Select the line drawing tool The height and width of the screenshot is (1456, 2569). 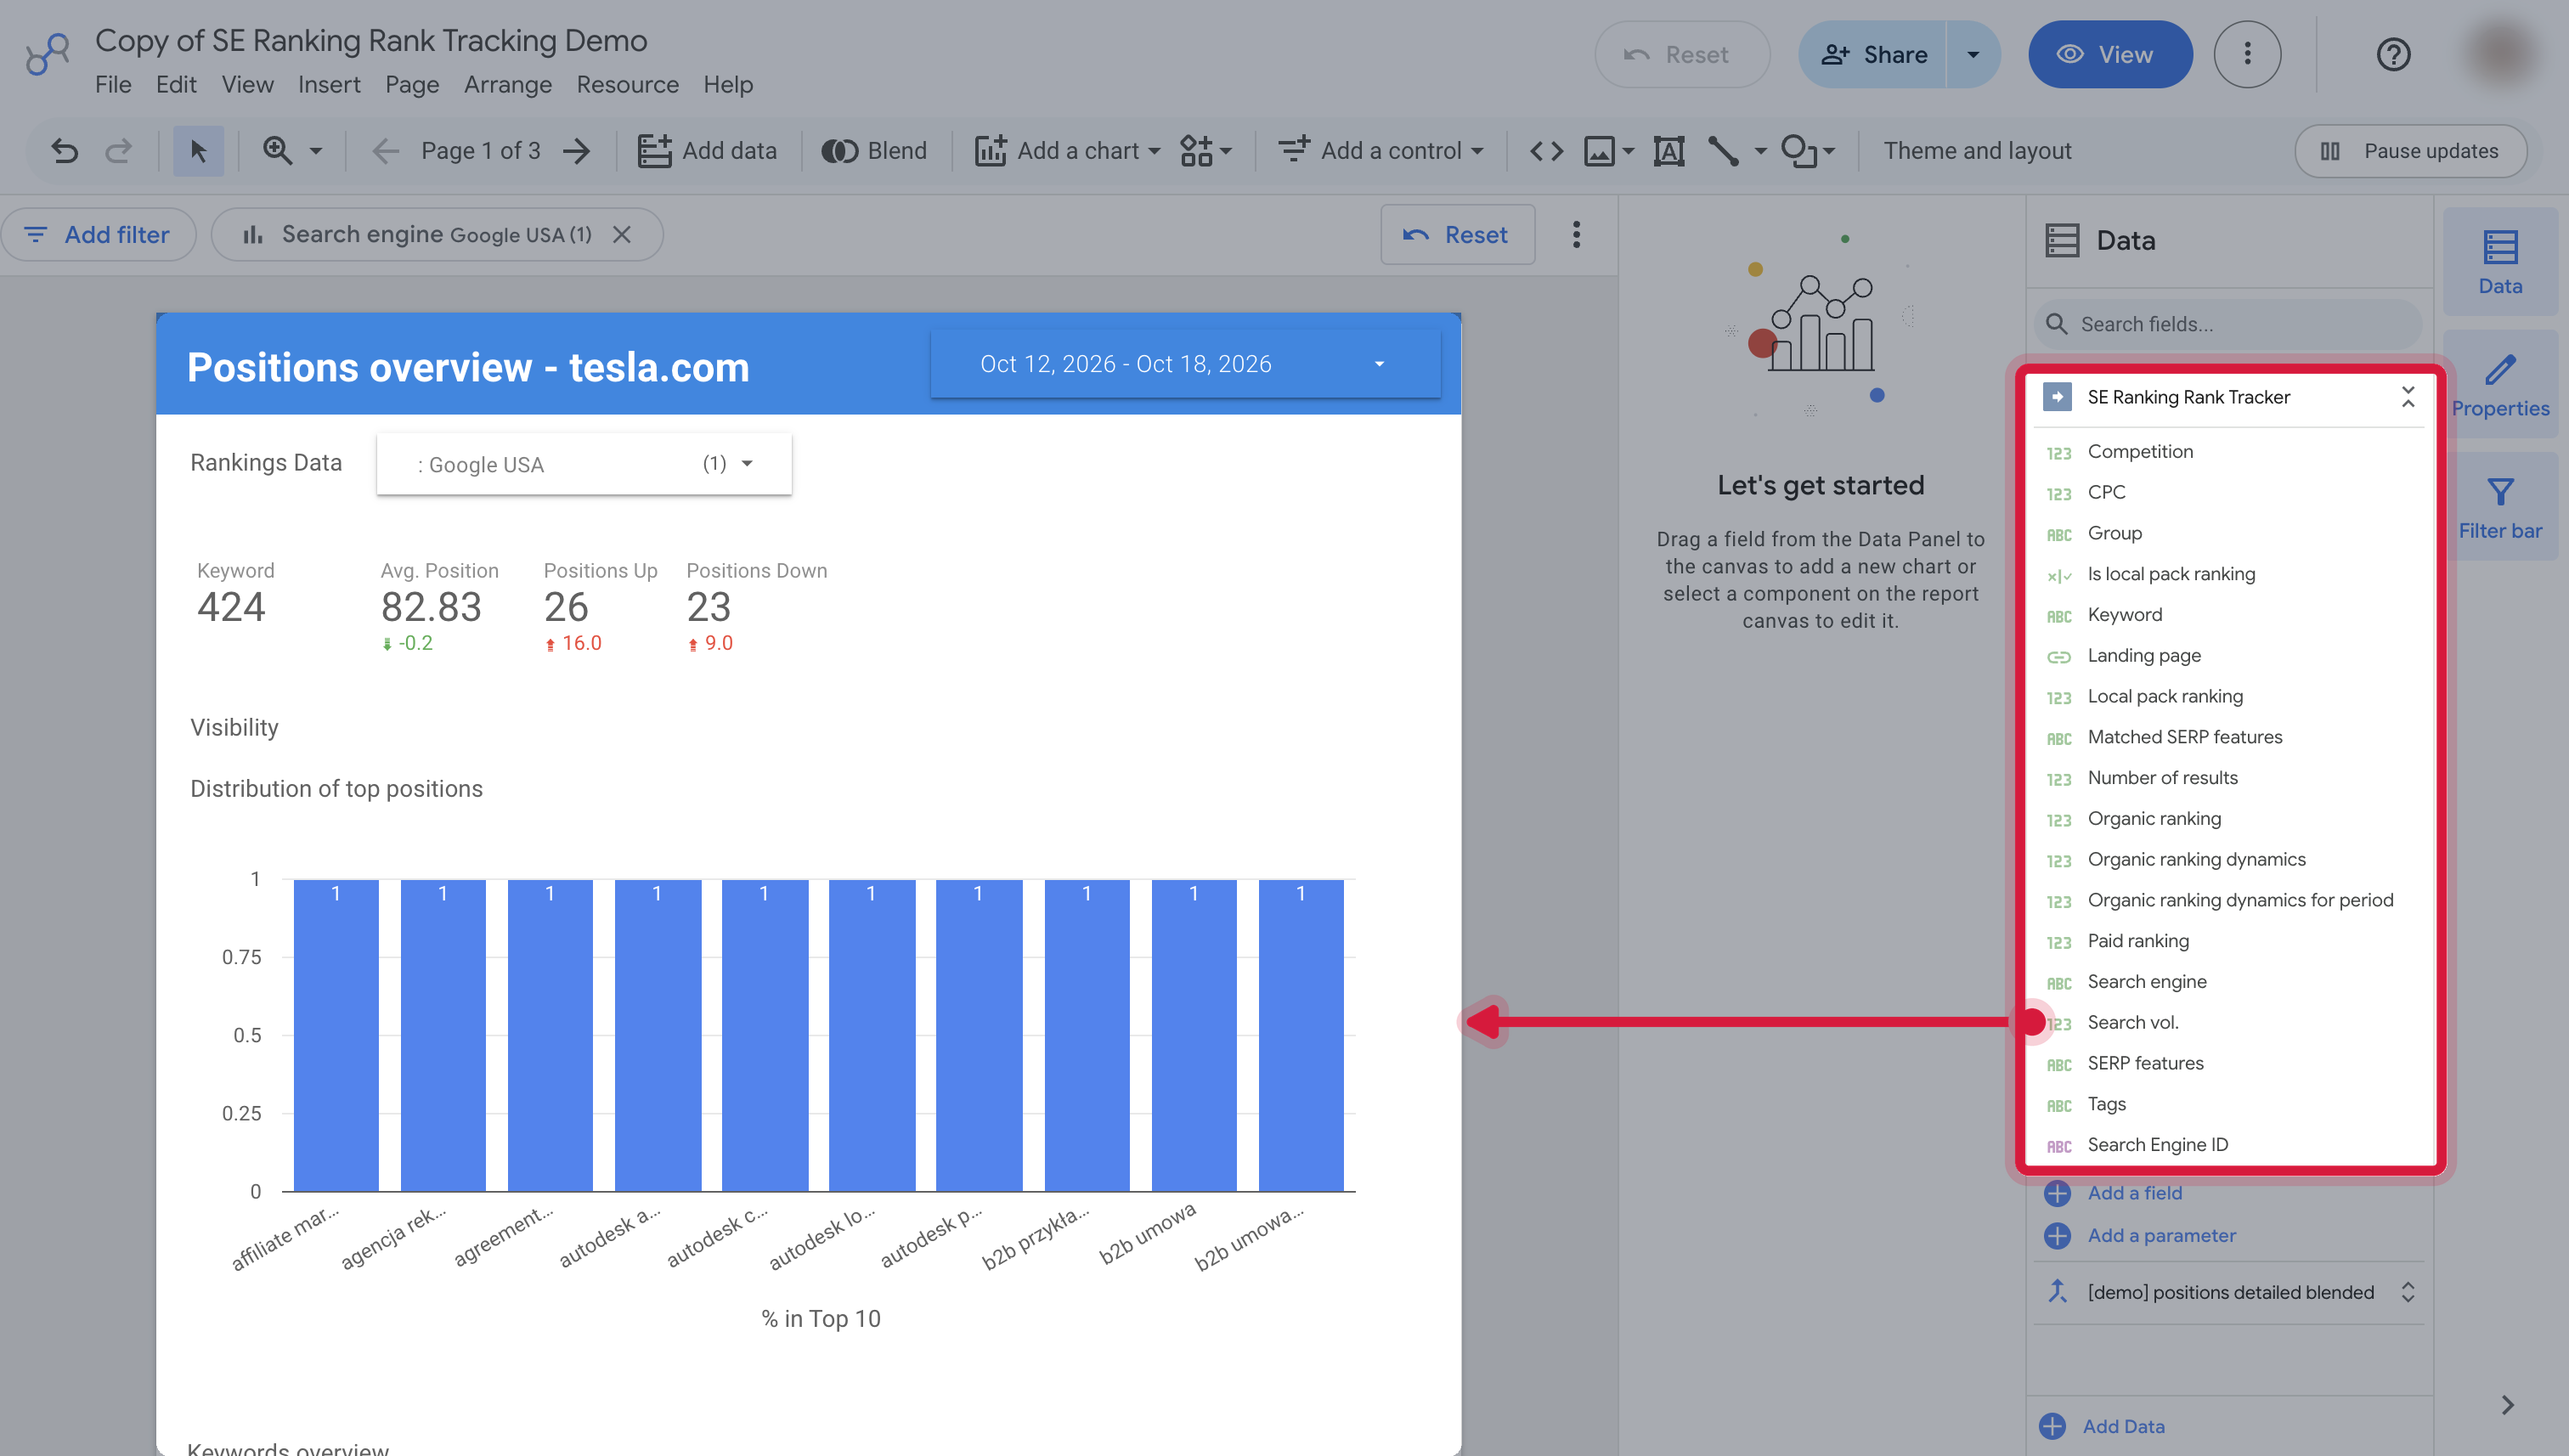coord(1723,151)
